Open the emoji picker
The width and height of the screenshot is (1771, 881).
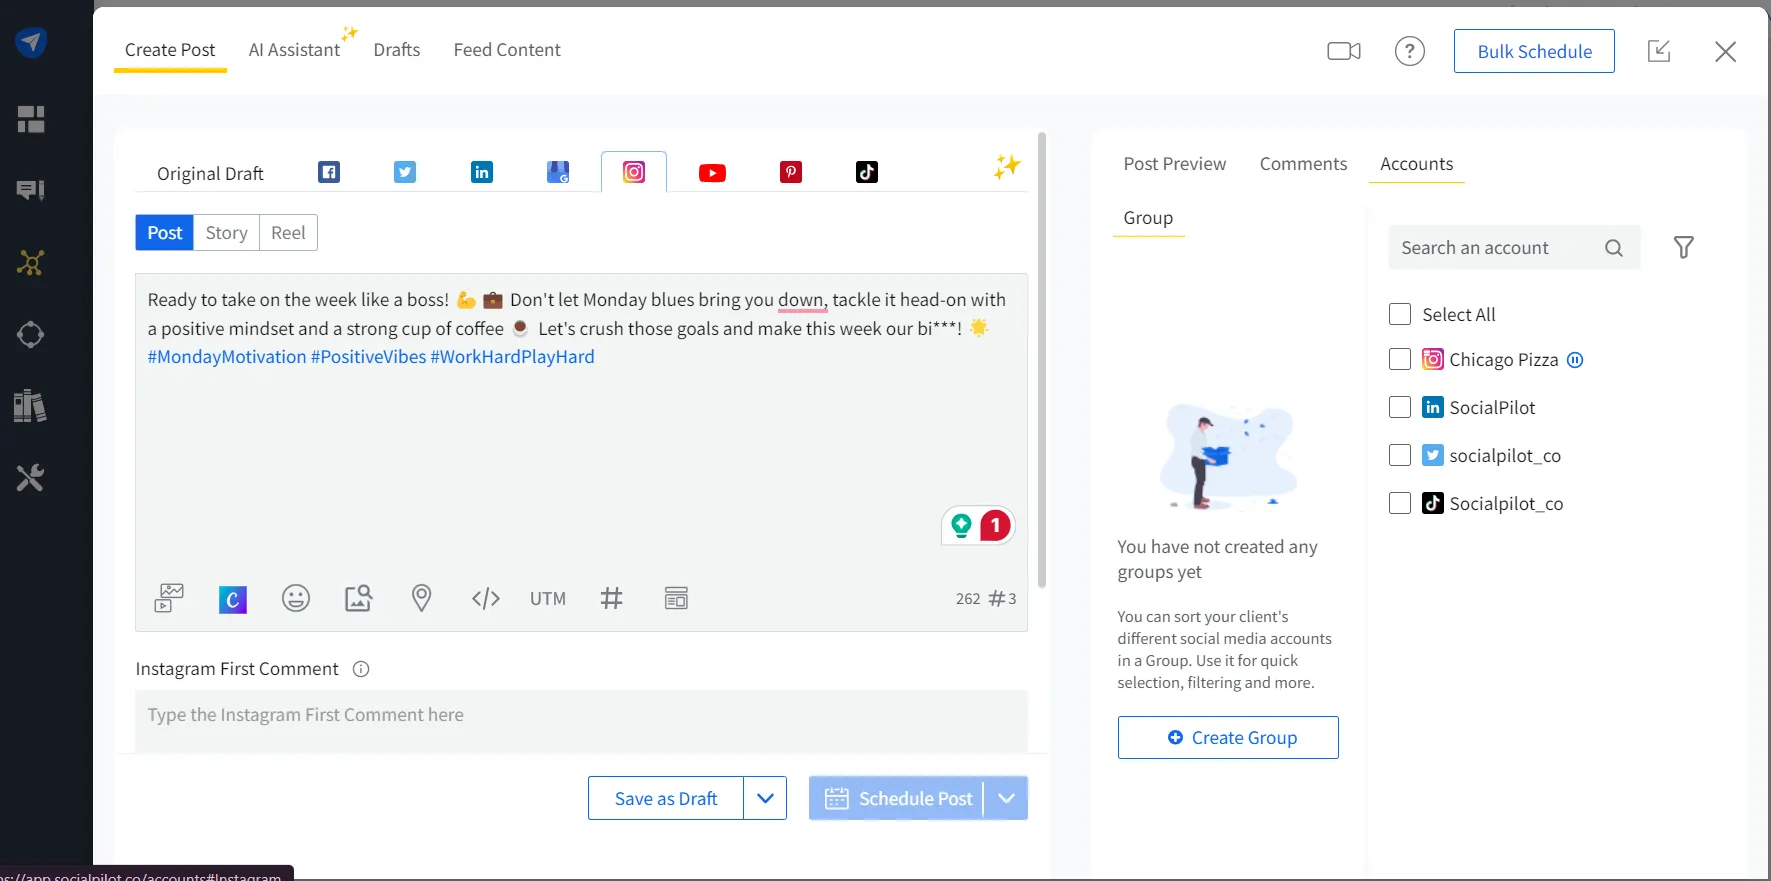click(296, 598)
